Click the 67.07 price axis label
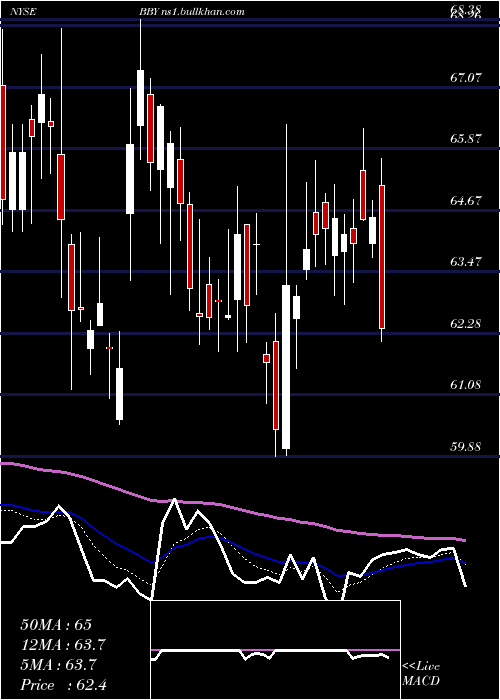This screenshot has width=500, height=700. coord(466,78)
